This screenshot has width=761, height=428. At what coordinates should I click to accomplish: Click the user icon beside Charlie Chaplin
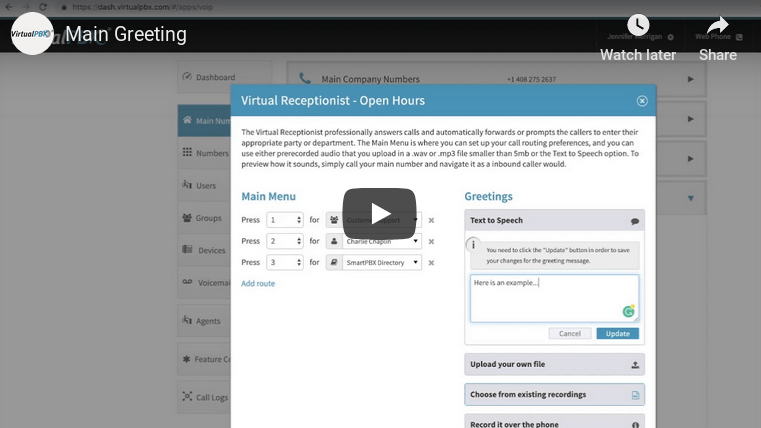(334, 241)
